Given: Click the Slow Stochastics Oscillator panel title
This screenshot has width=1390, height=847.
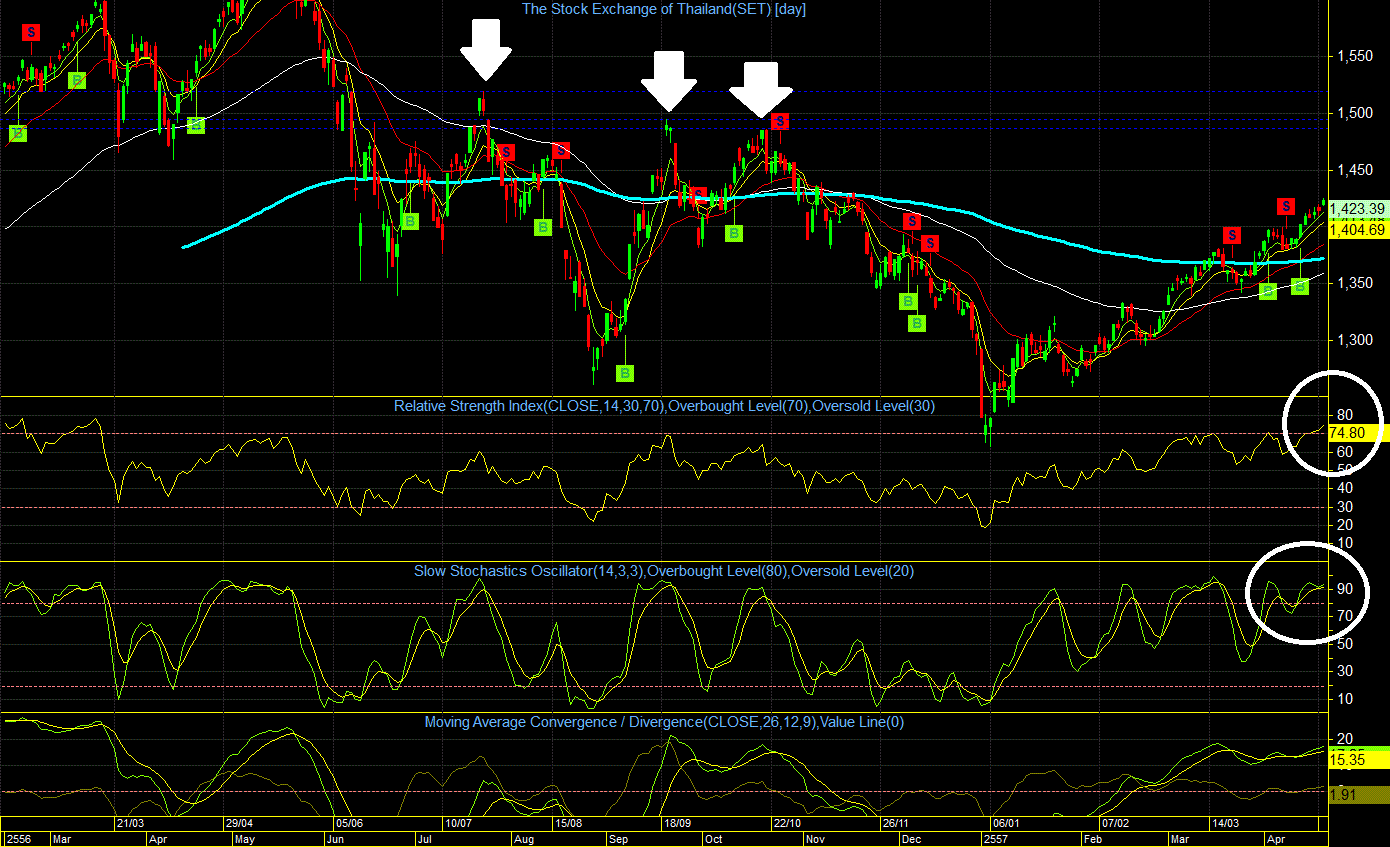Looking at the screenshot, I should point(664,571).
